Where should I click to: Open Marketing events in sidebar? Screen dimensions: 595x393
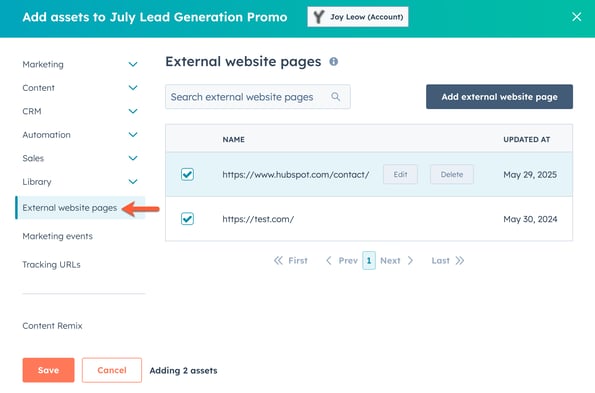tap(57, 236)
